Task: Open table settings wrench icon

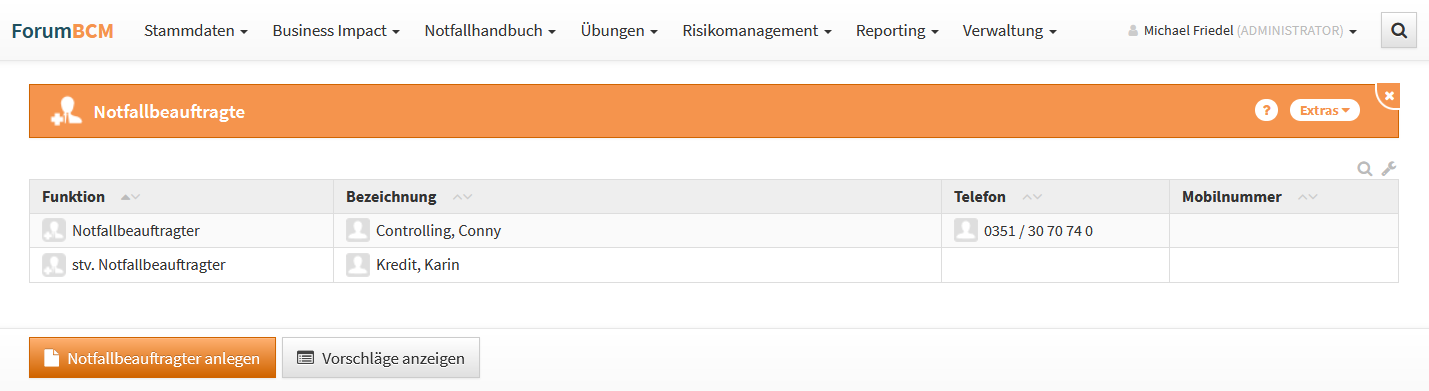Action: click(1388, 169)
